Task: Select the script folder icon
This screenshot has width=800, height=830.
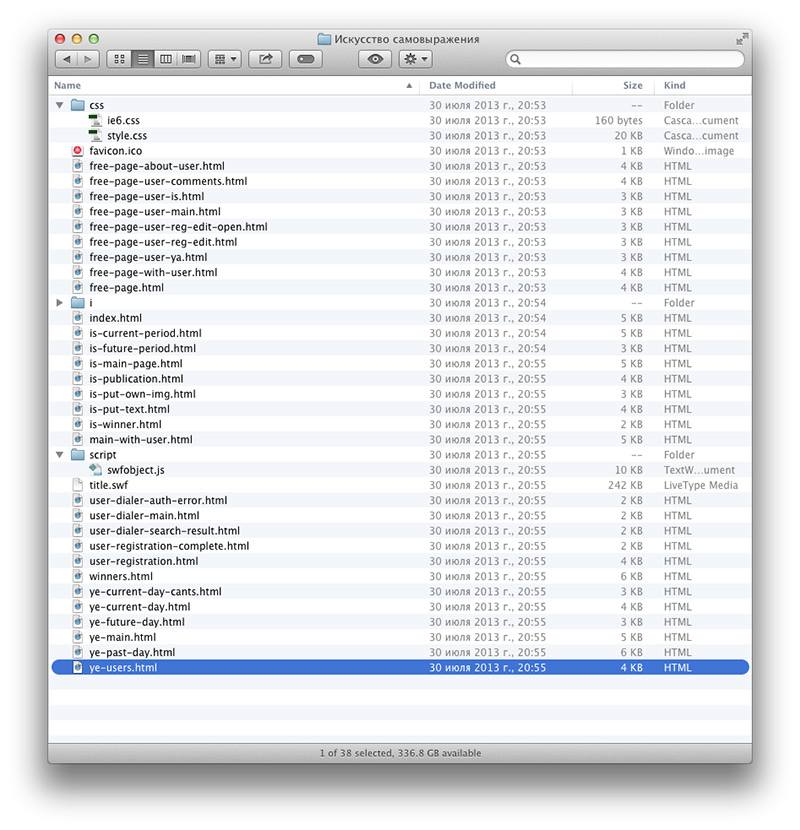Action: pos(78,454)
